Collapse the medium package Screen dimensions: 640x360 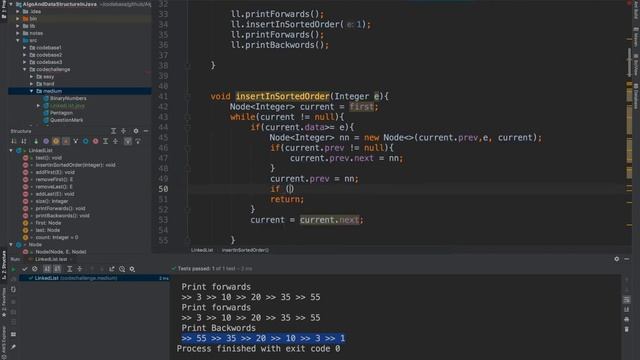coord(32,91)
